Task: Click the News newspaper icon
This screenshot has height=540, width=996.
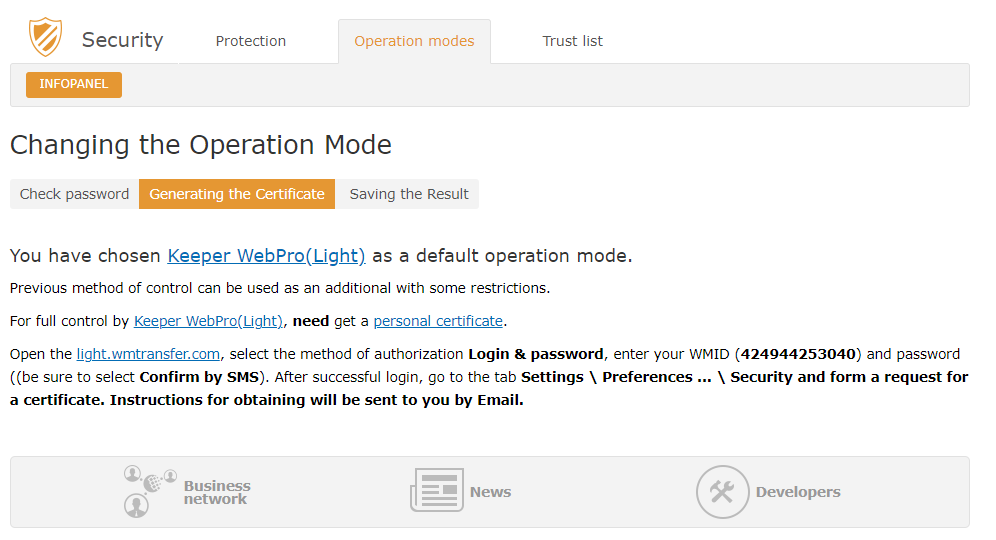Action: (436, 490)
